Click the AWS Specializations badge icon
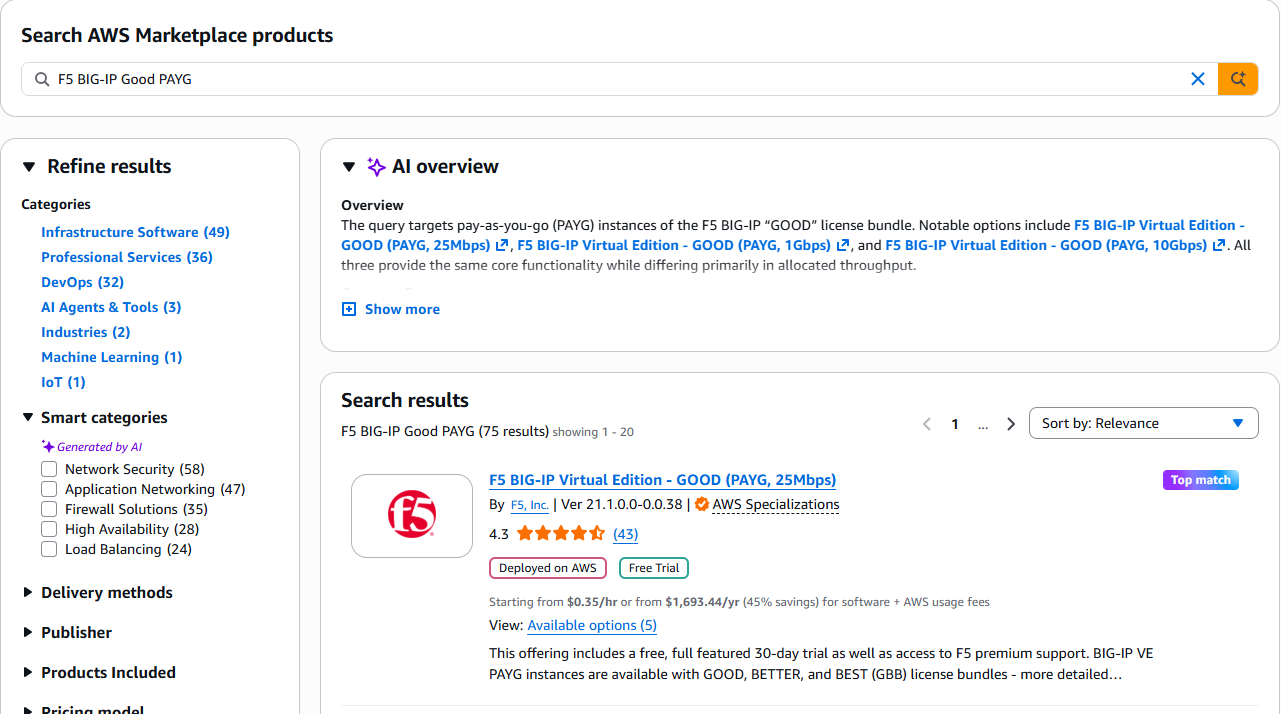This screenshot has width=1281, height=714. [x=702, y=505]
